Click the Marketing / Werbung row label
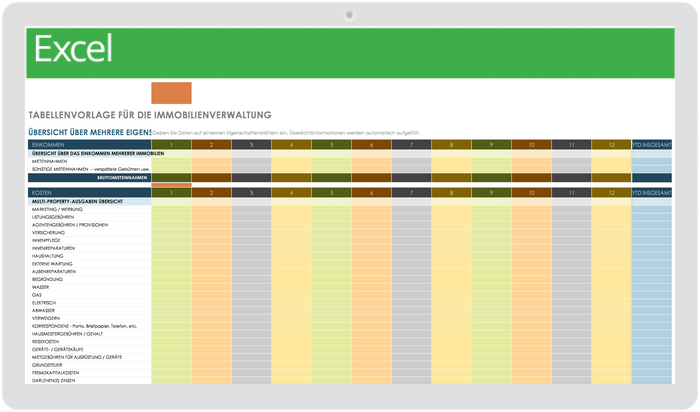Viewport: 700px width, 412px height. pos(58,210)
